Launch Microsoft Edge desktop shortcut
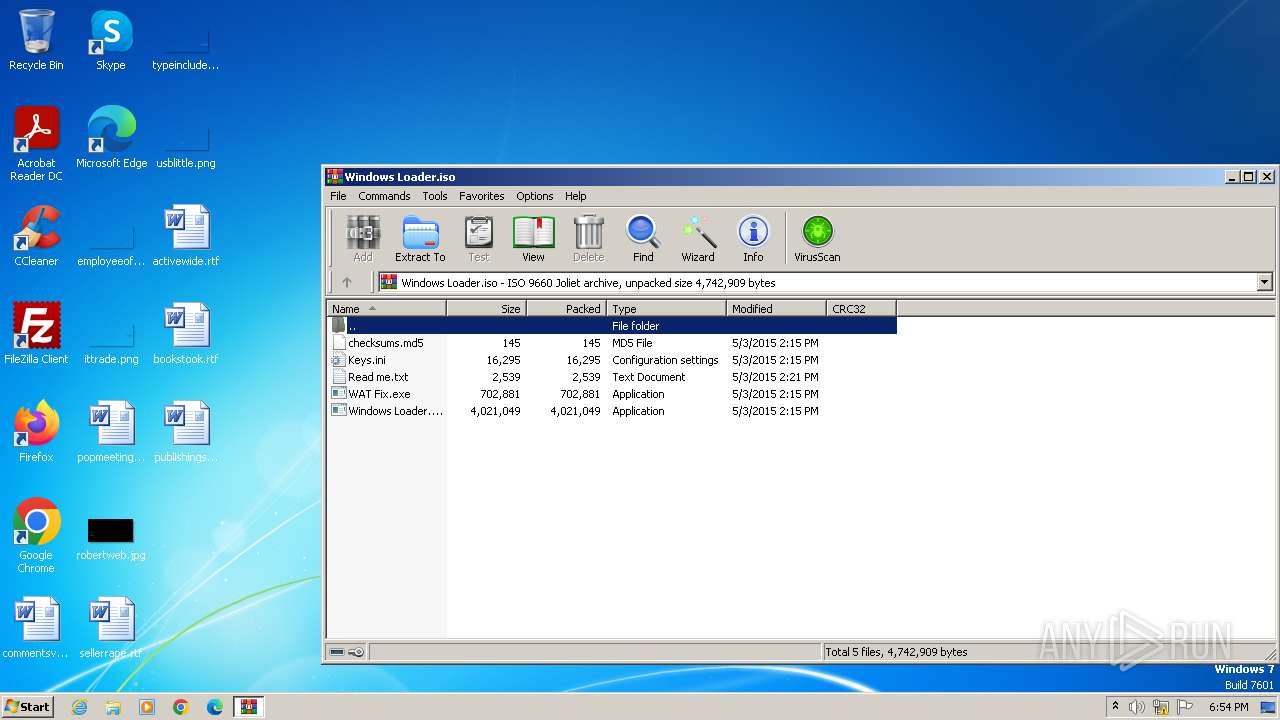 (111, 138)
